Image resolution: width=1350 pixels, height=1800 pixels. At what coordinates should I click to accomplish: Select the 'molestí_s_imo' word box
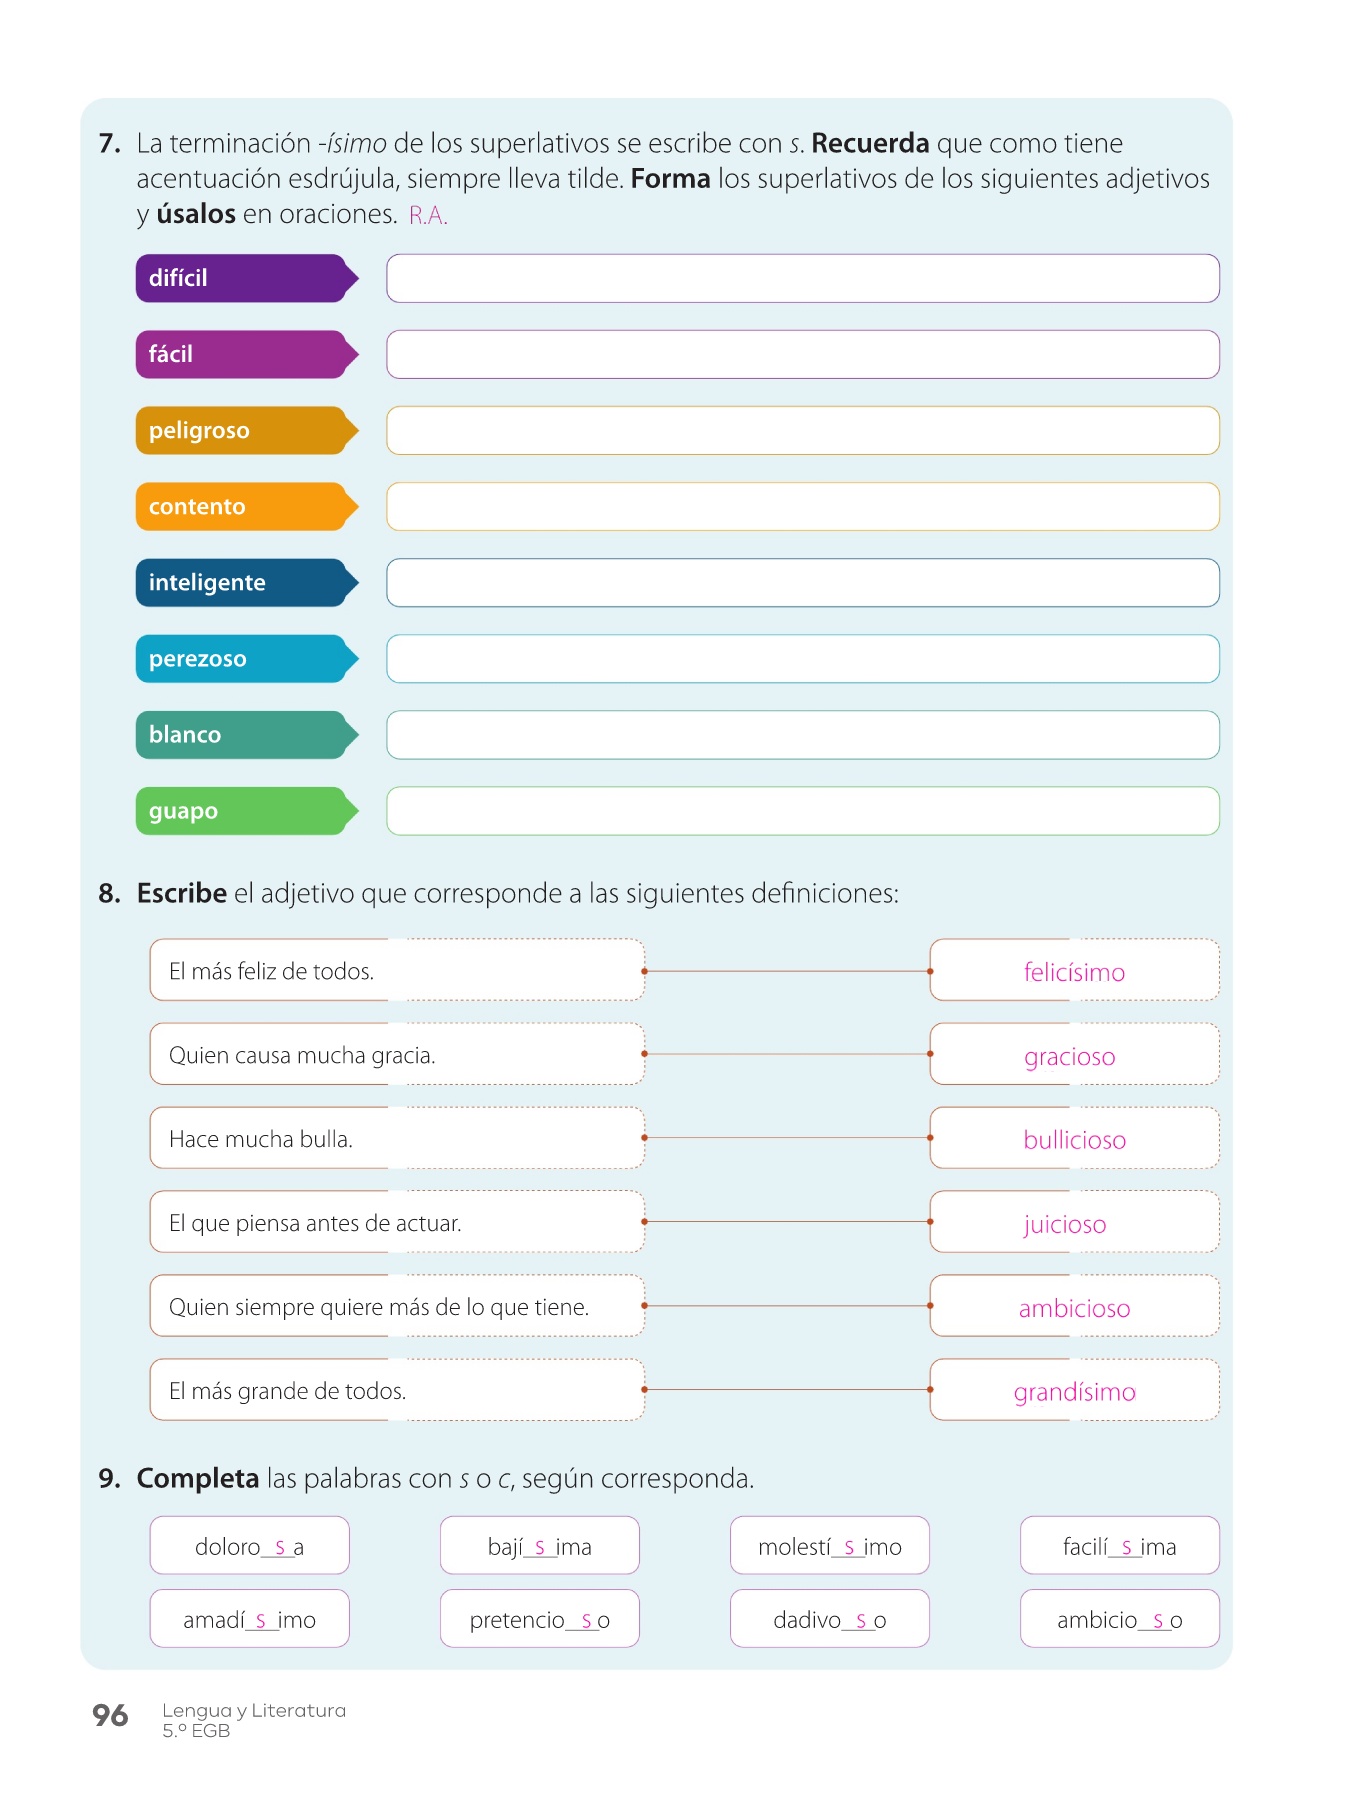pyautogui.click(x=829, y=1546)
